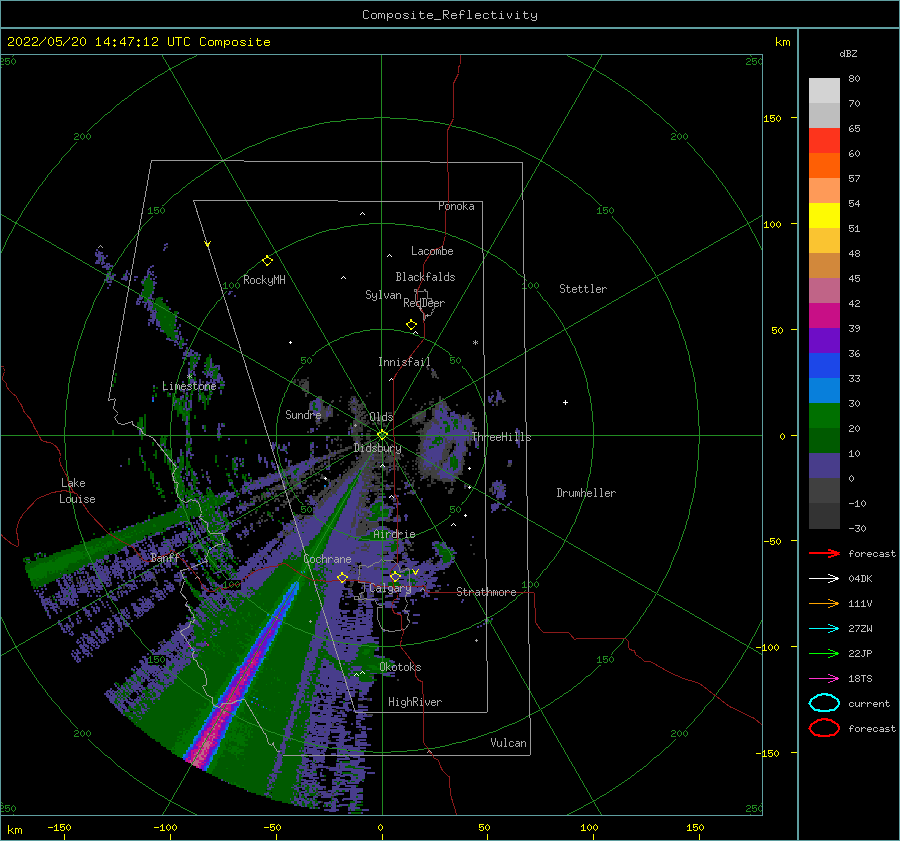The height and width of the screenshot is (841, 900).
Task: Select the magenta swatch near 42 dBZ
Action: pos(824,316)
